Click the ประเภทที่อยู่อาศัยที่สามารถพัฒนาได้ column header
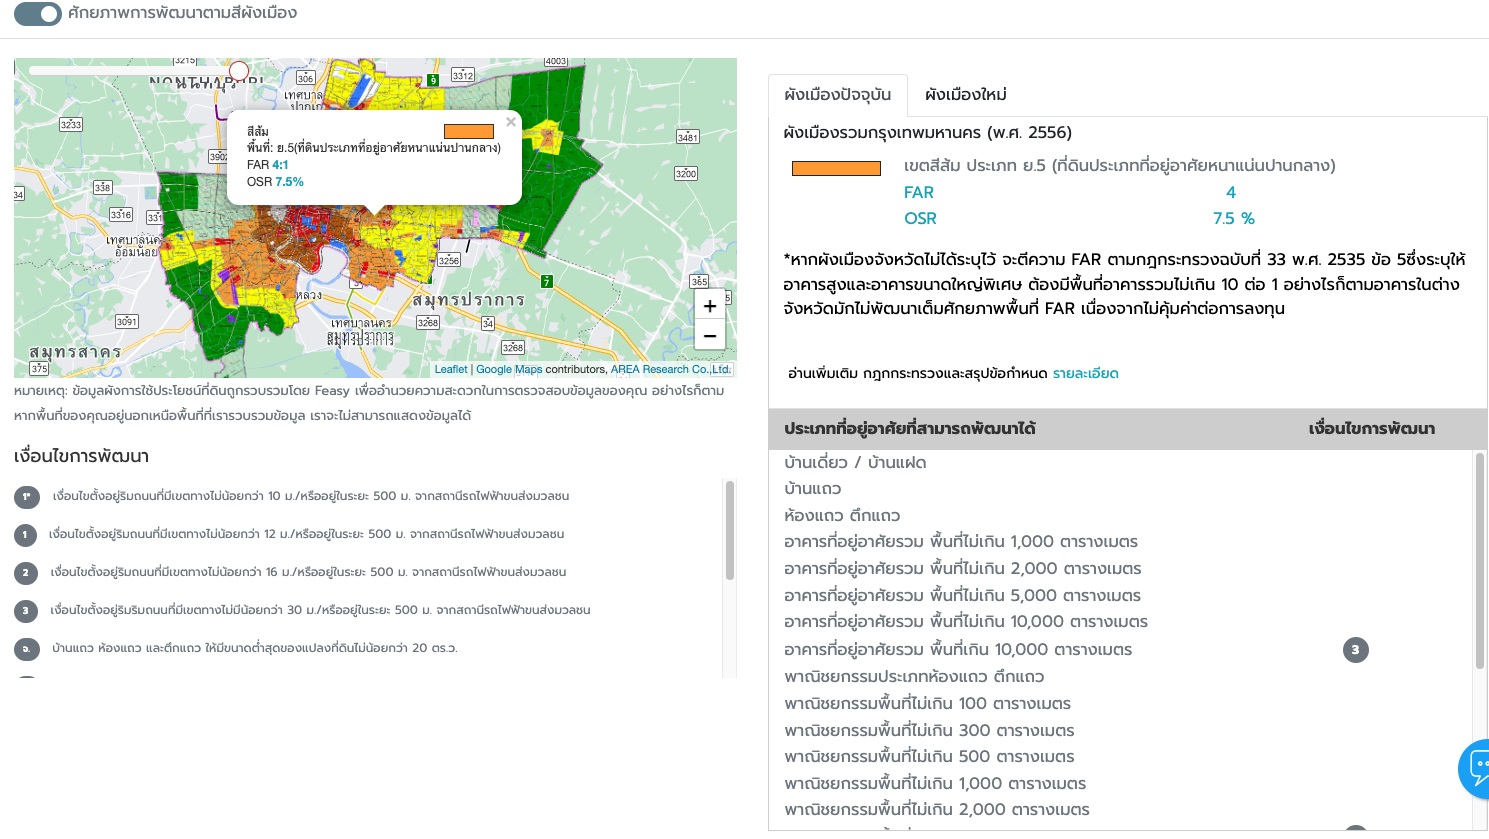 tap(909, 429)
